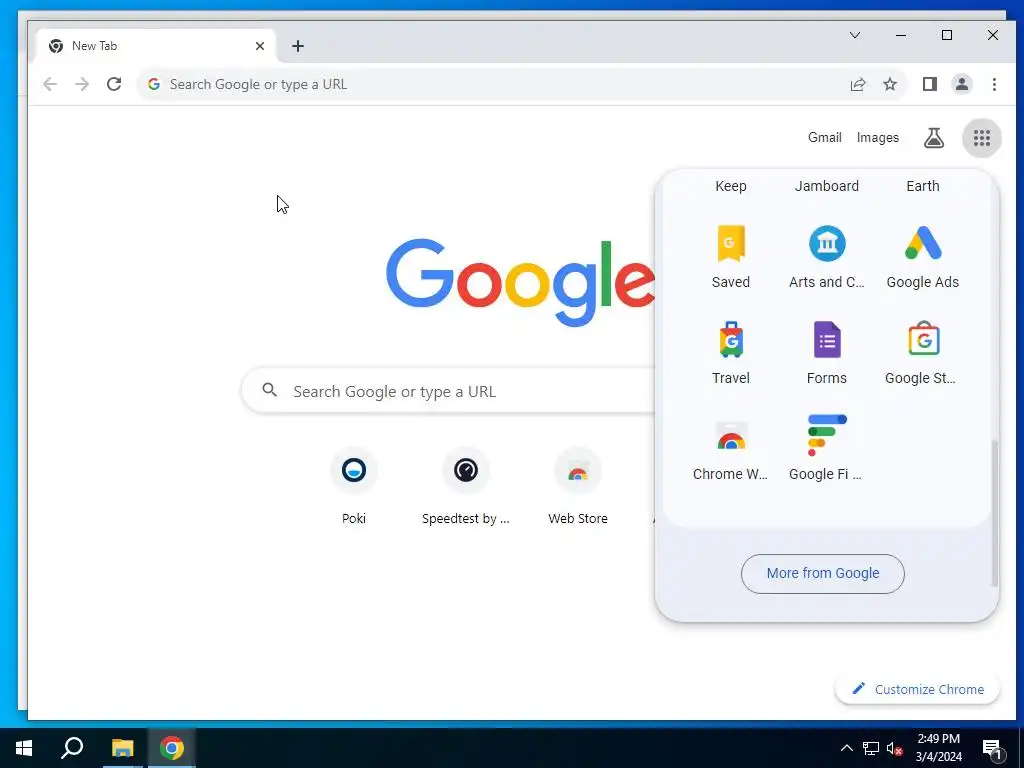Viewport: 1024px width, 768px height.
Task: Close the New Tab tab
Action: point(260,46)
